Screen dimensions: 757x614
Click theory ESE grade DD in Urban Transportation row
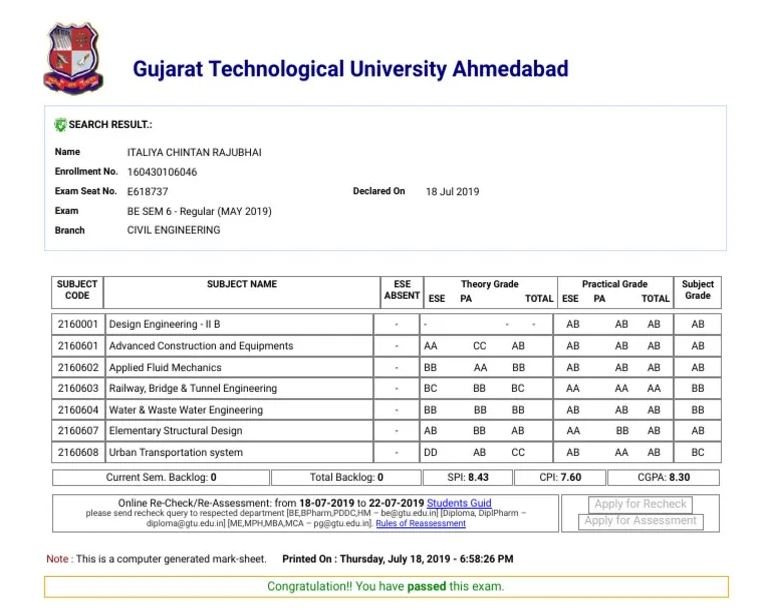tap(431, 453)
